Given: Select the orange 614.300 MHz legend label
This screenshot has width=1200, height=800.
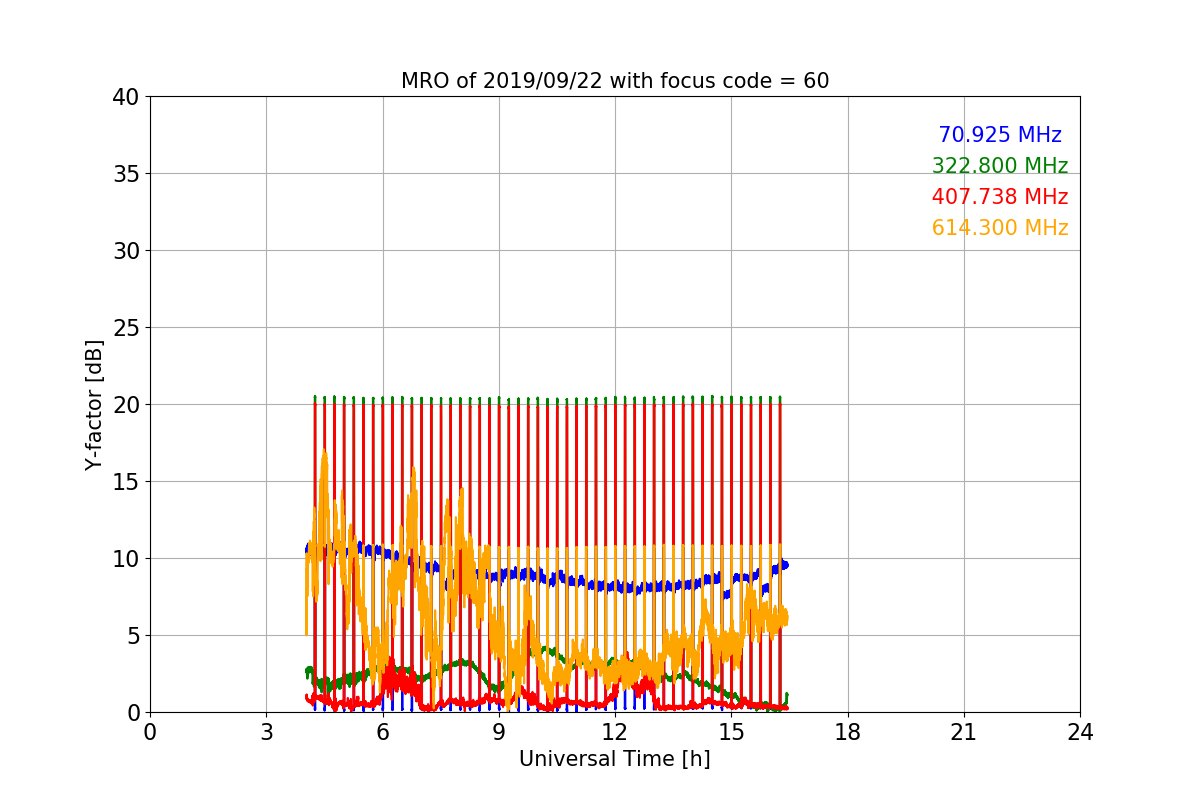Looking at the screenshot, I should pyautogui.click(x=1000, y=228).
